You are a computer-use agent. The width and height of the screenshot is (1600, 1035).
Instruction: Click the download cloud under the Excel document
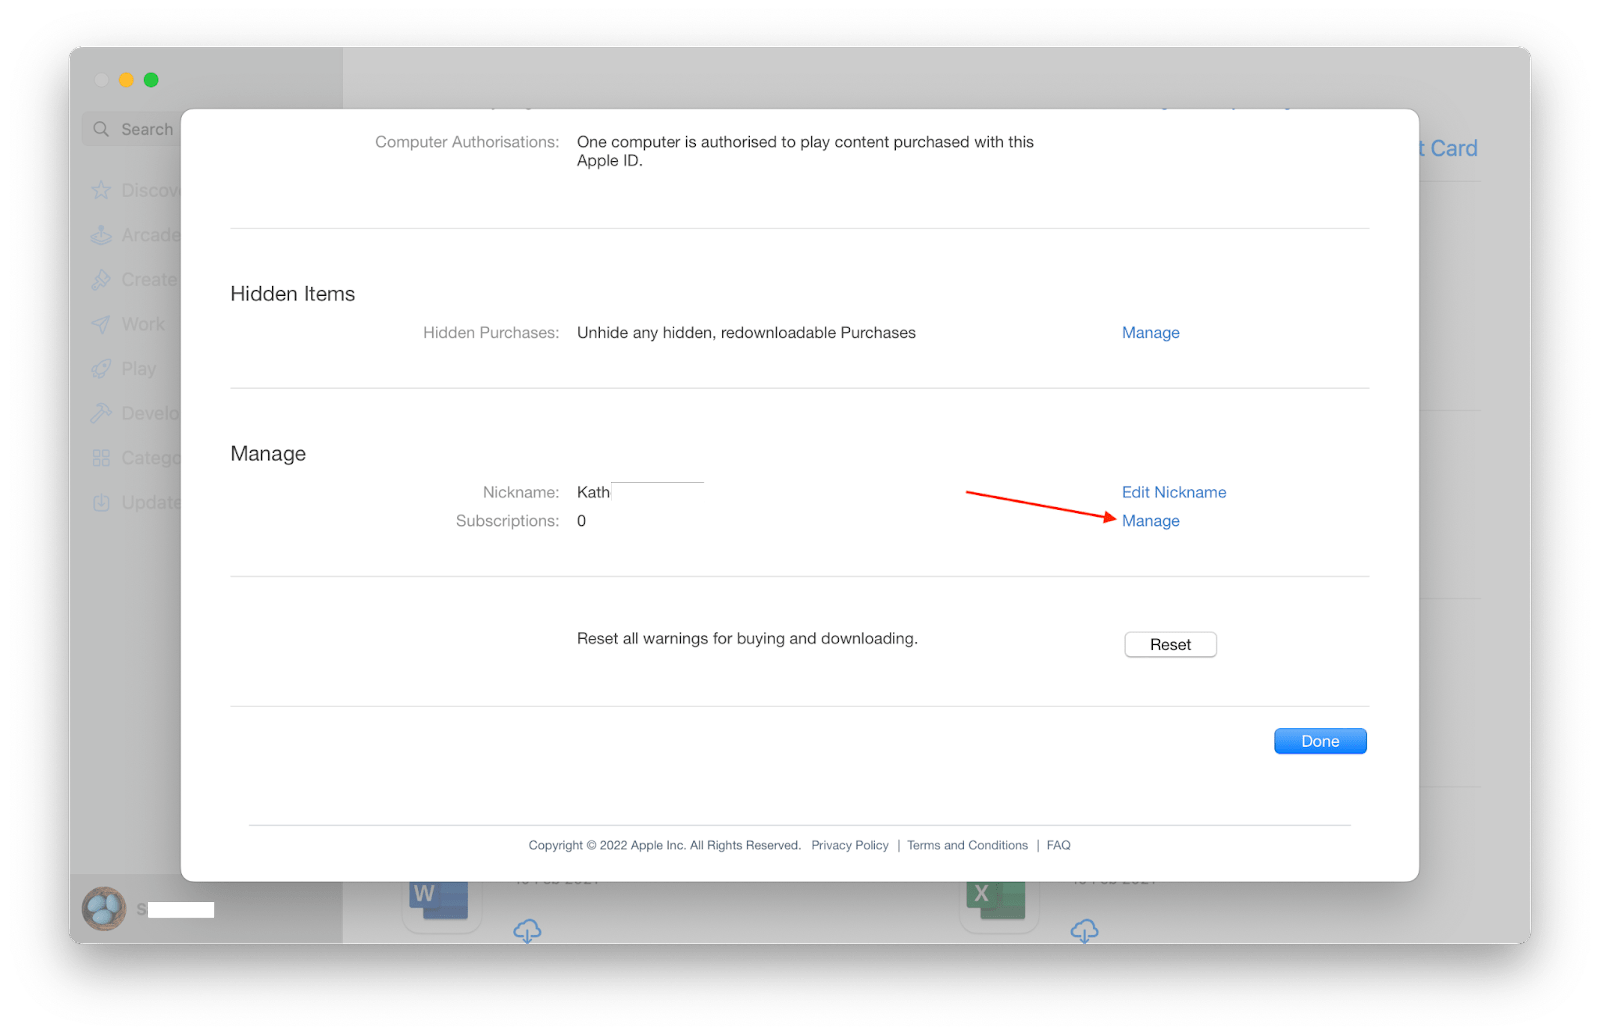(x=1084, y=931)
